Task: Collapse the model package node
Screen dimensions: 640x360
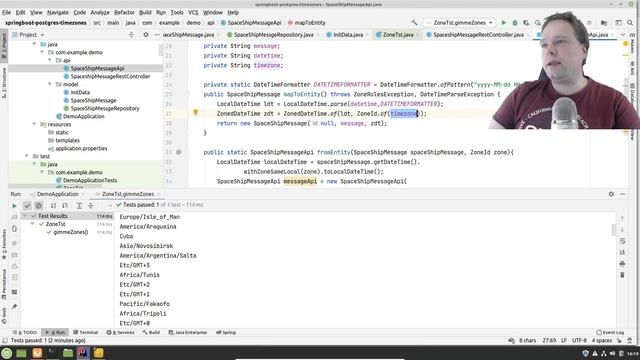Action: pyautogui.click(x=50, y=84)
